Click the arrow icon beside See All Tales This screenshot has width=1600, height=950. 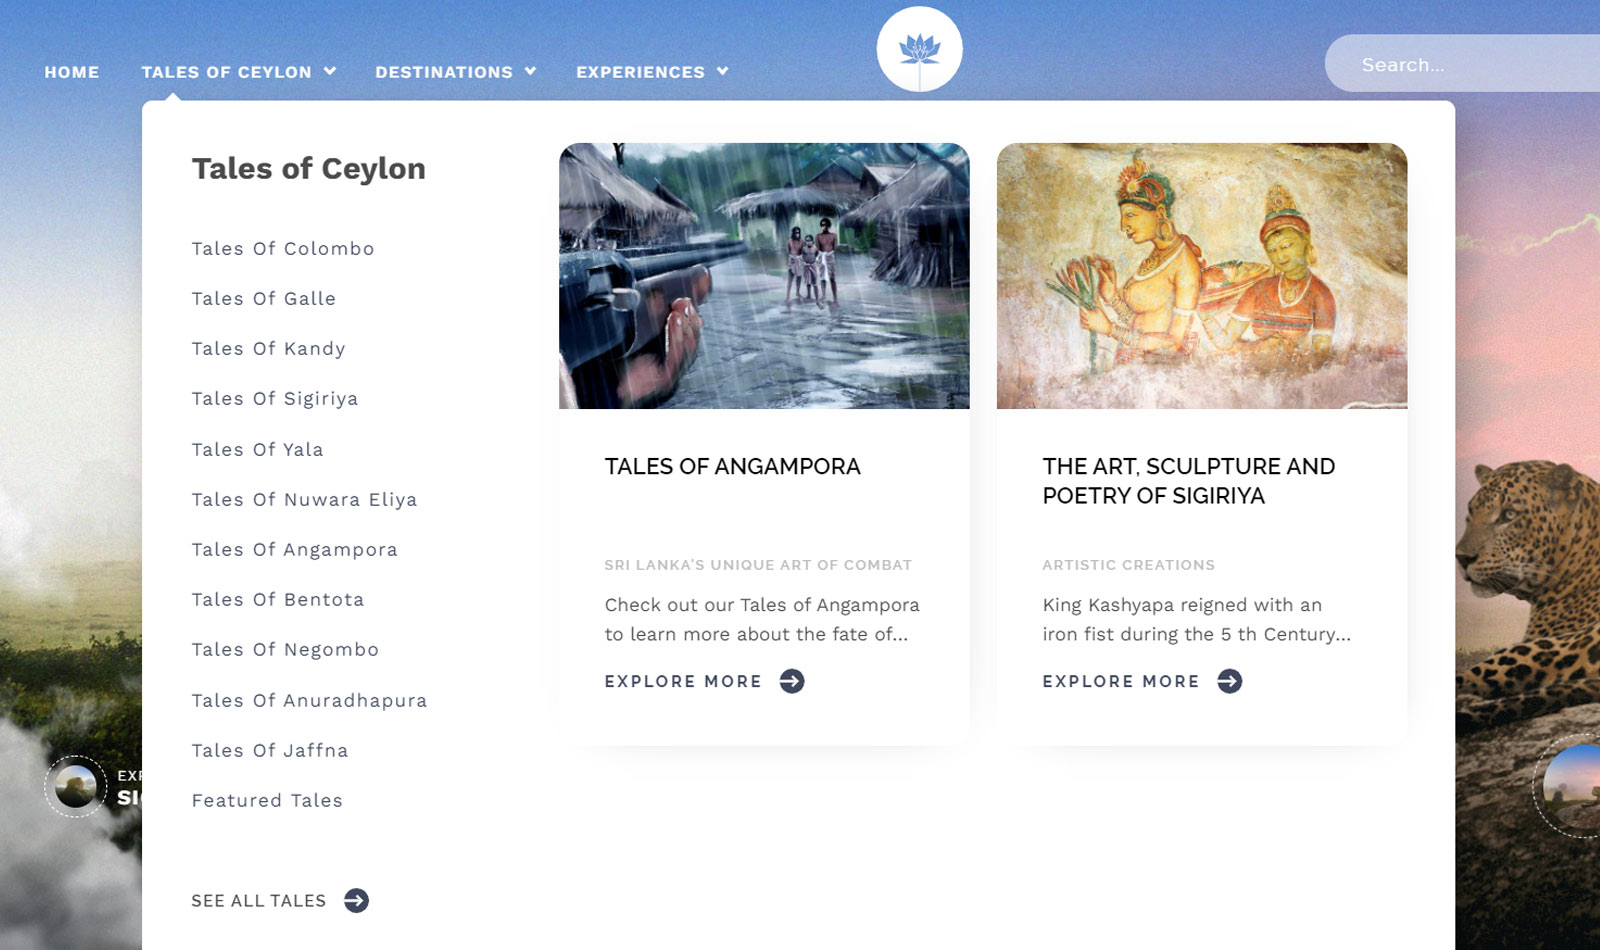click(x=356, y=901)
